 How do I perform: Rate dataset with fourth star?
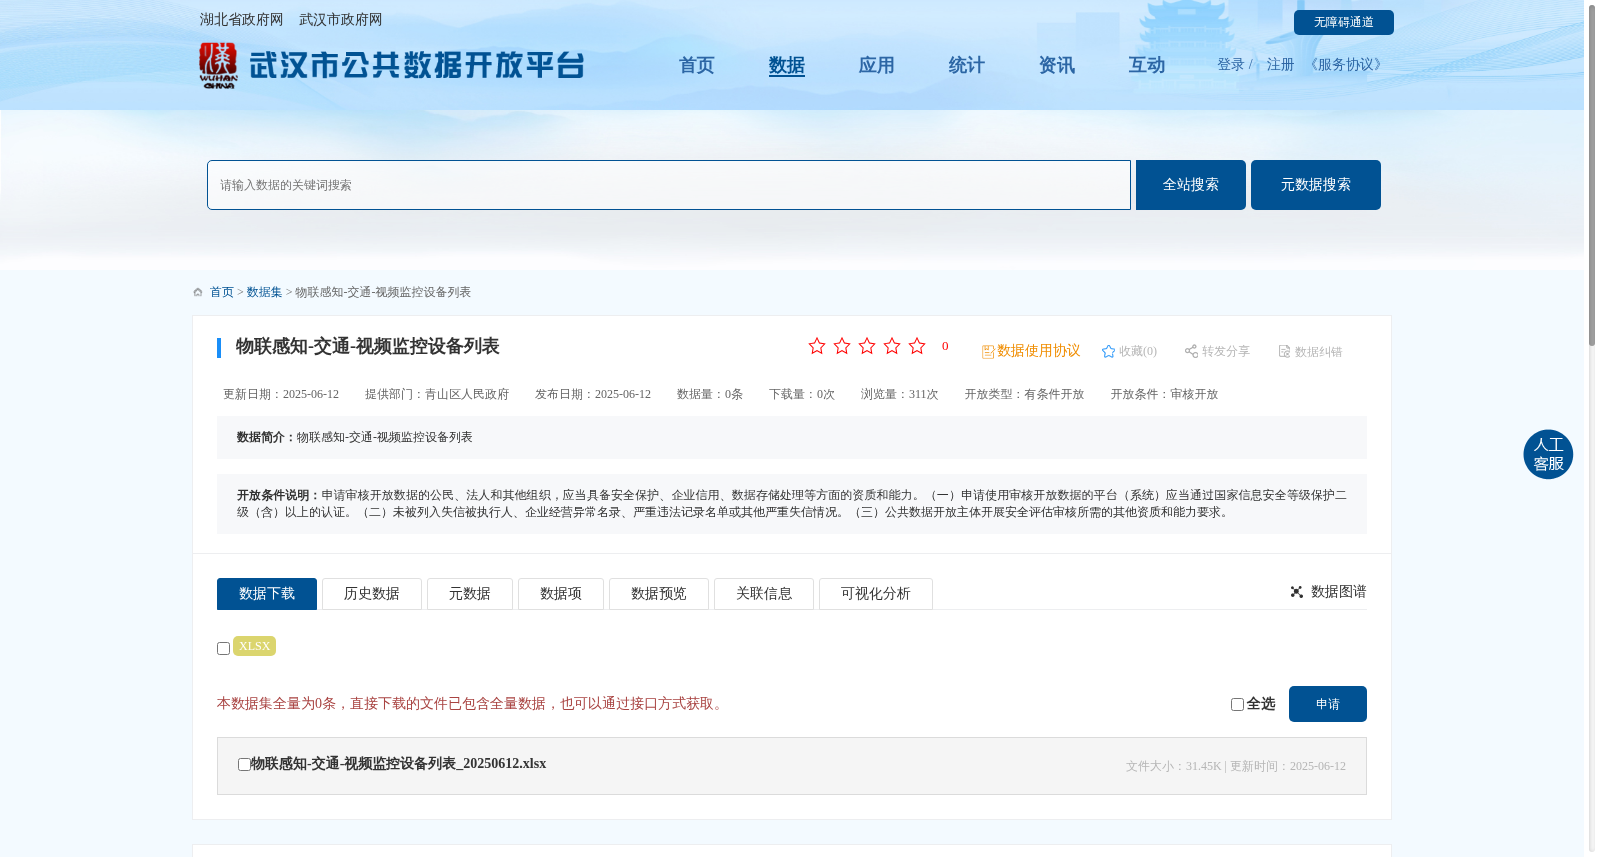(x=892, y=346)
